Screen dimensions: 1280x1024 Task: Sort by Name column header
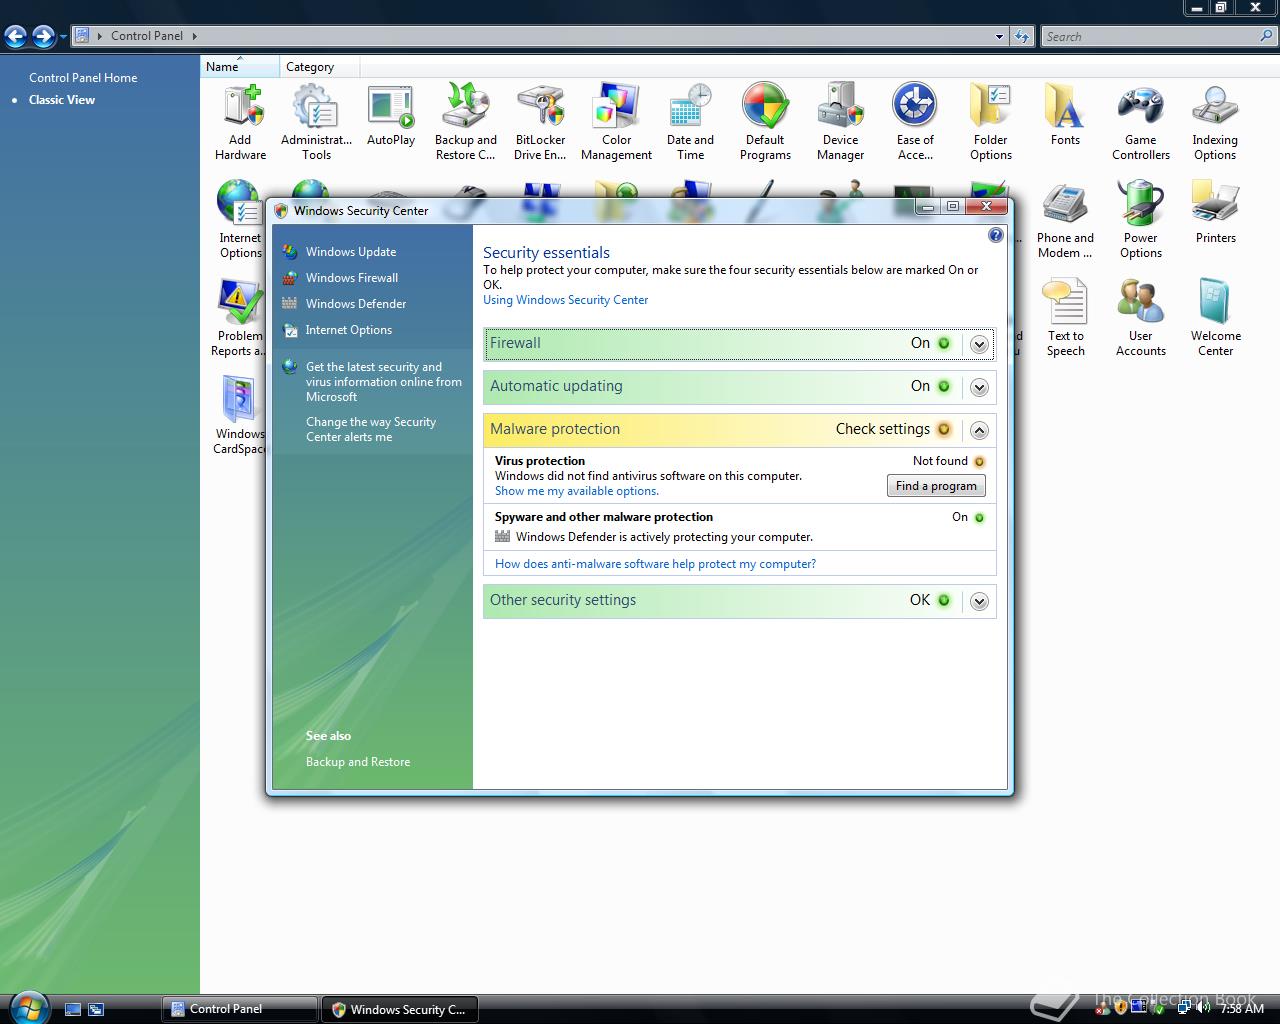(240, 67)
